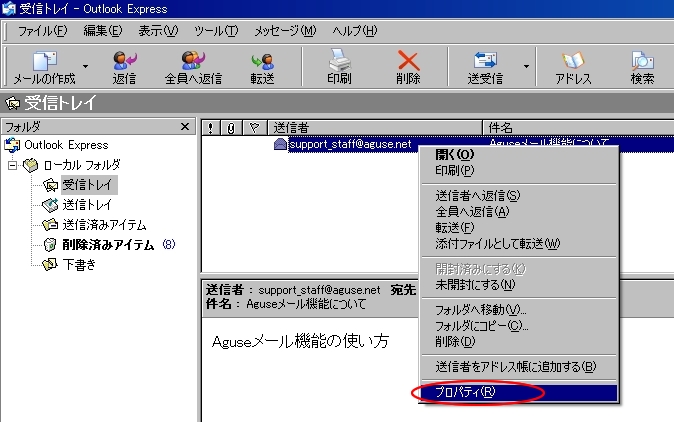Choose 送信者へ返信(S) in context menu
Image resolution: width=674 pixels, height=422 pixels.
[x=519, y=196]
